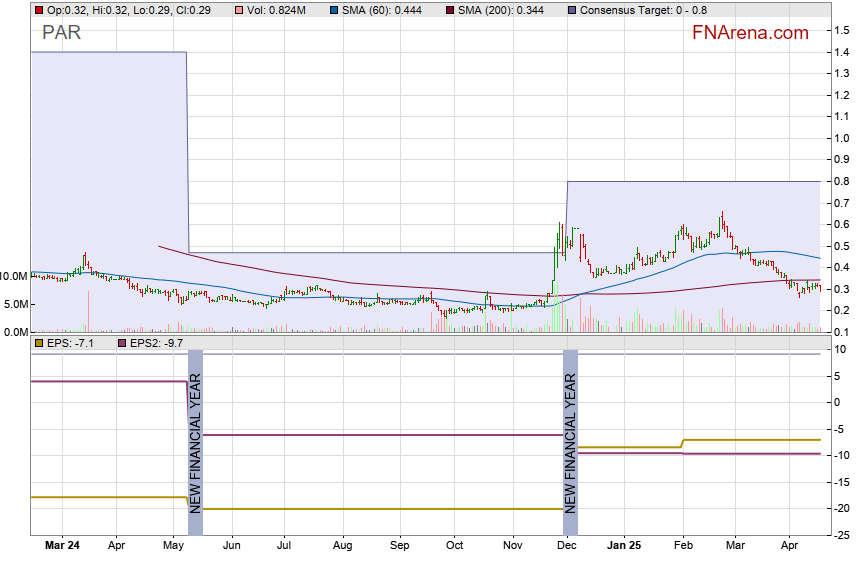The height and width of the screenshot is (566, 859).
Task: Click the Jan 25 date axis label
Action: click(624, 547)
